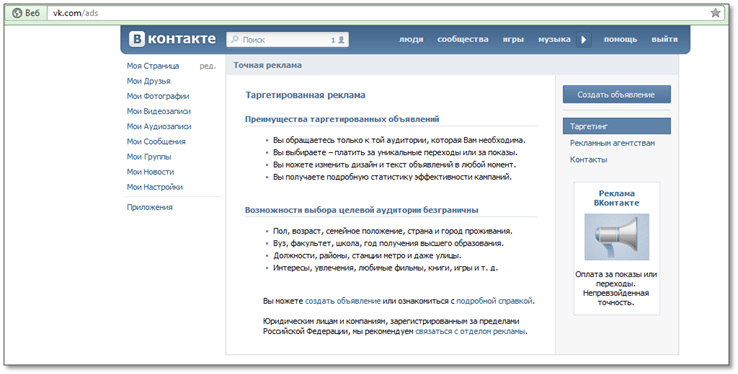Image resolution: width=738 pixels, height=374 pixels.
Task: Open Мои Настройки in sidebar
Action: 154,187
